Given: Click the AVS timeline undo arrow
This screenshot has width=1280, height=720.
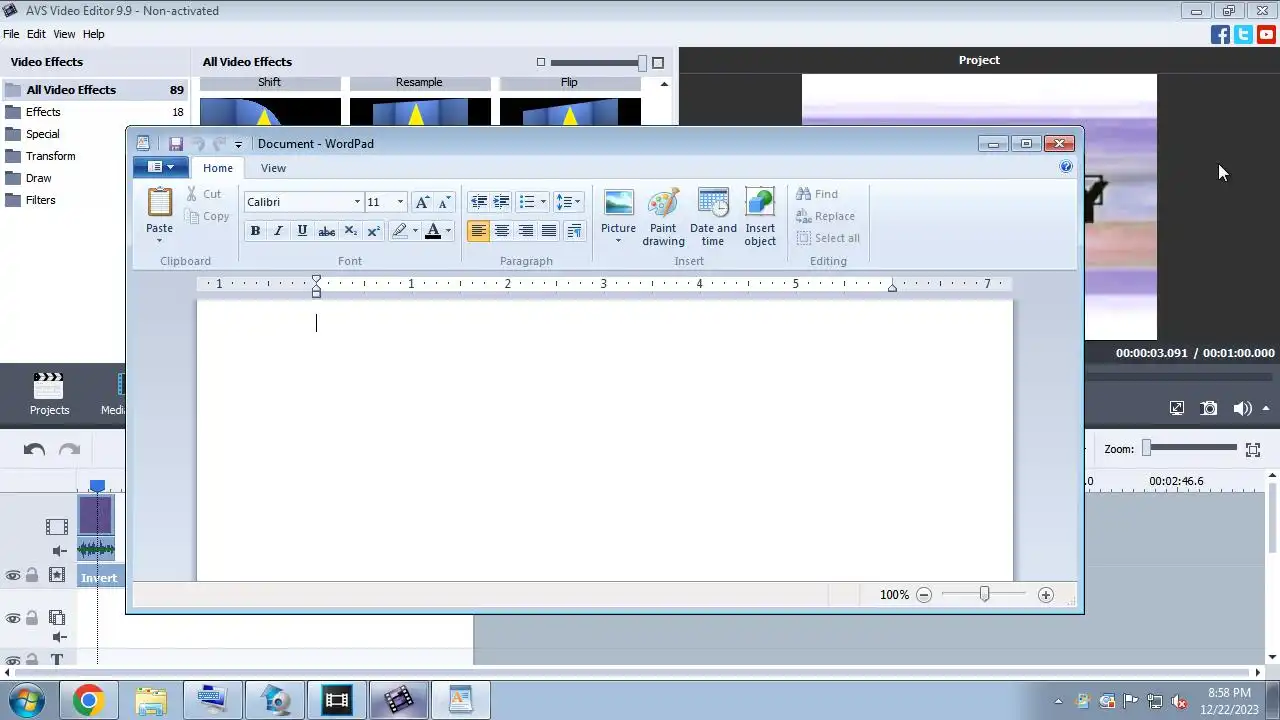Looking at the screenshot, I should 34,450.
